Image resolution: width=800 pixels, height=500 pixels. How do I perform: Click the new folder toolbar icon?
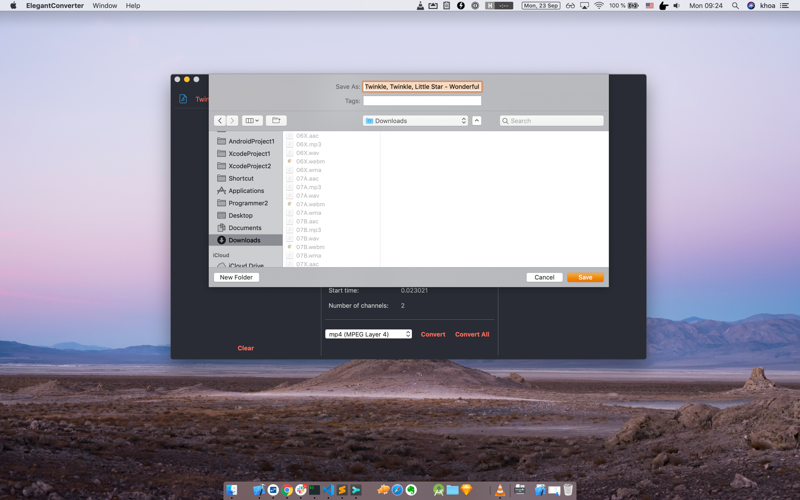pos(276,121)
